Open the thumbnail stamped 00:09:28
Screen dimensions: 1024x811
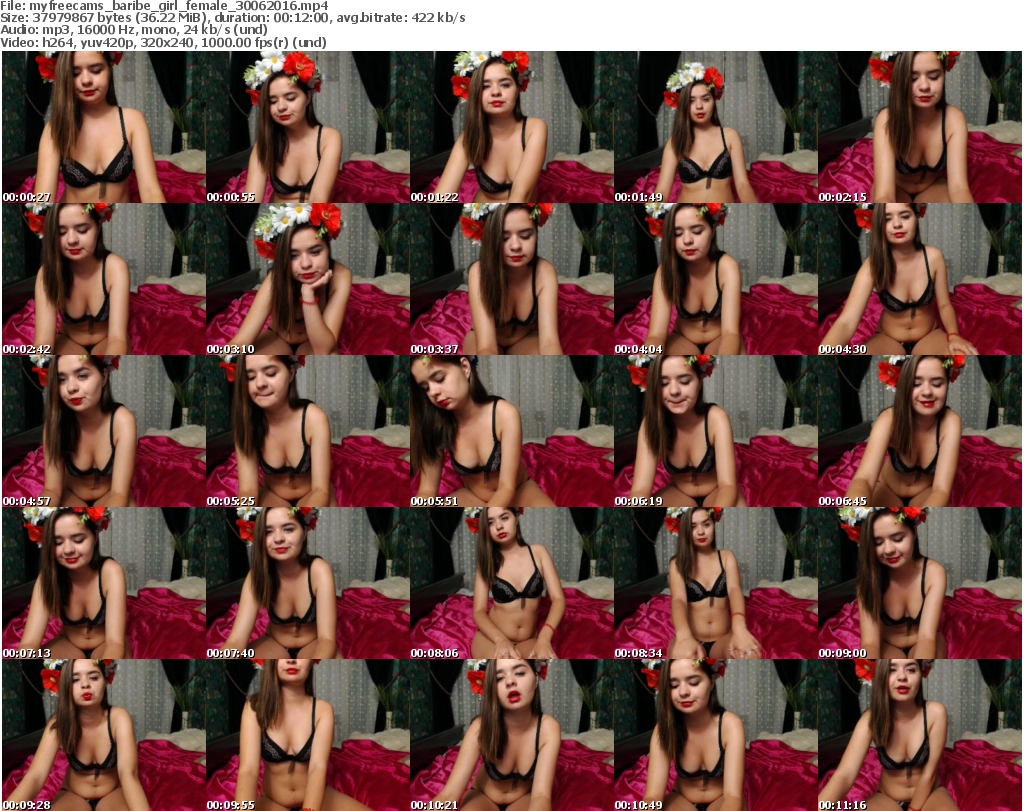104,735
